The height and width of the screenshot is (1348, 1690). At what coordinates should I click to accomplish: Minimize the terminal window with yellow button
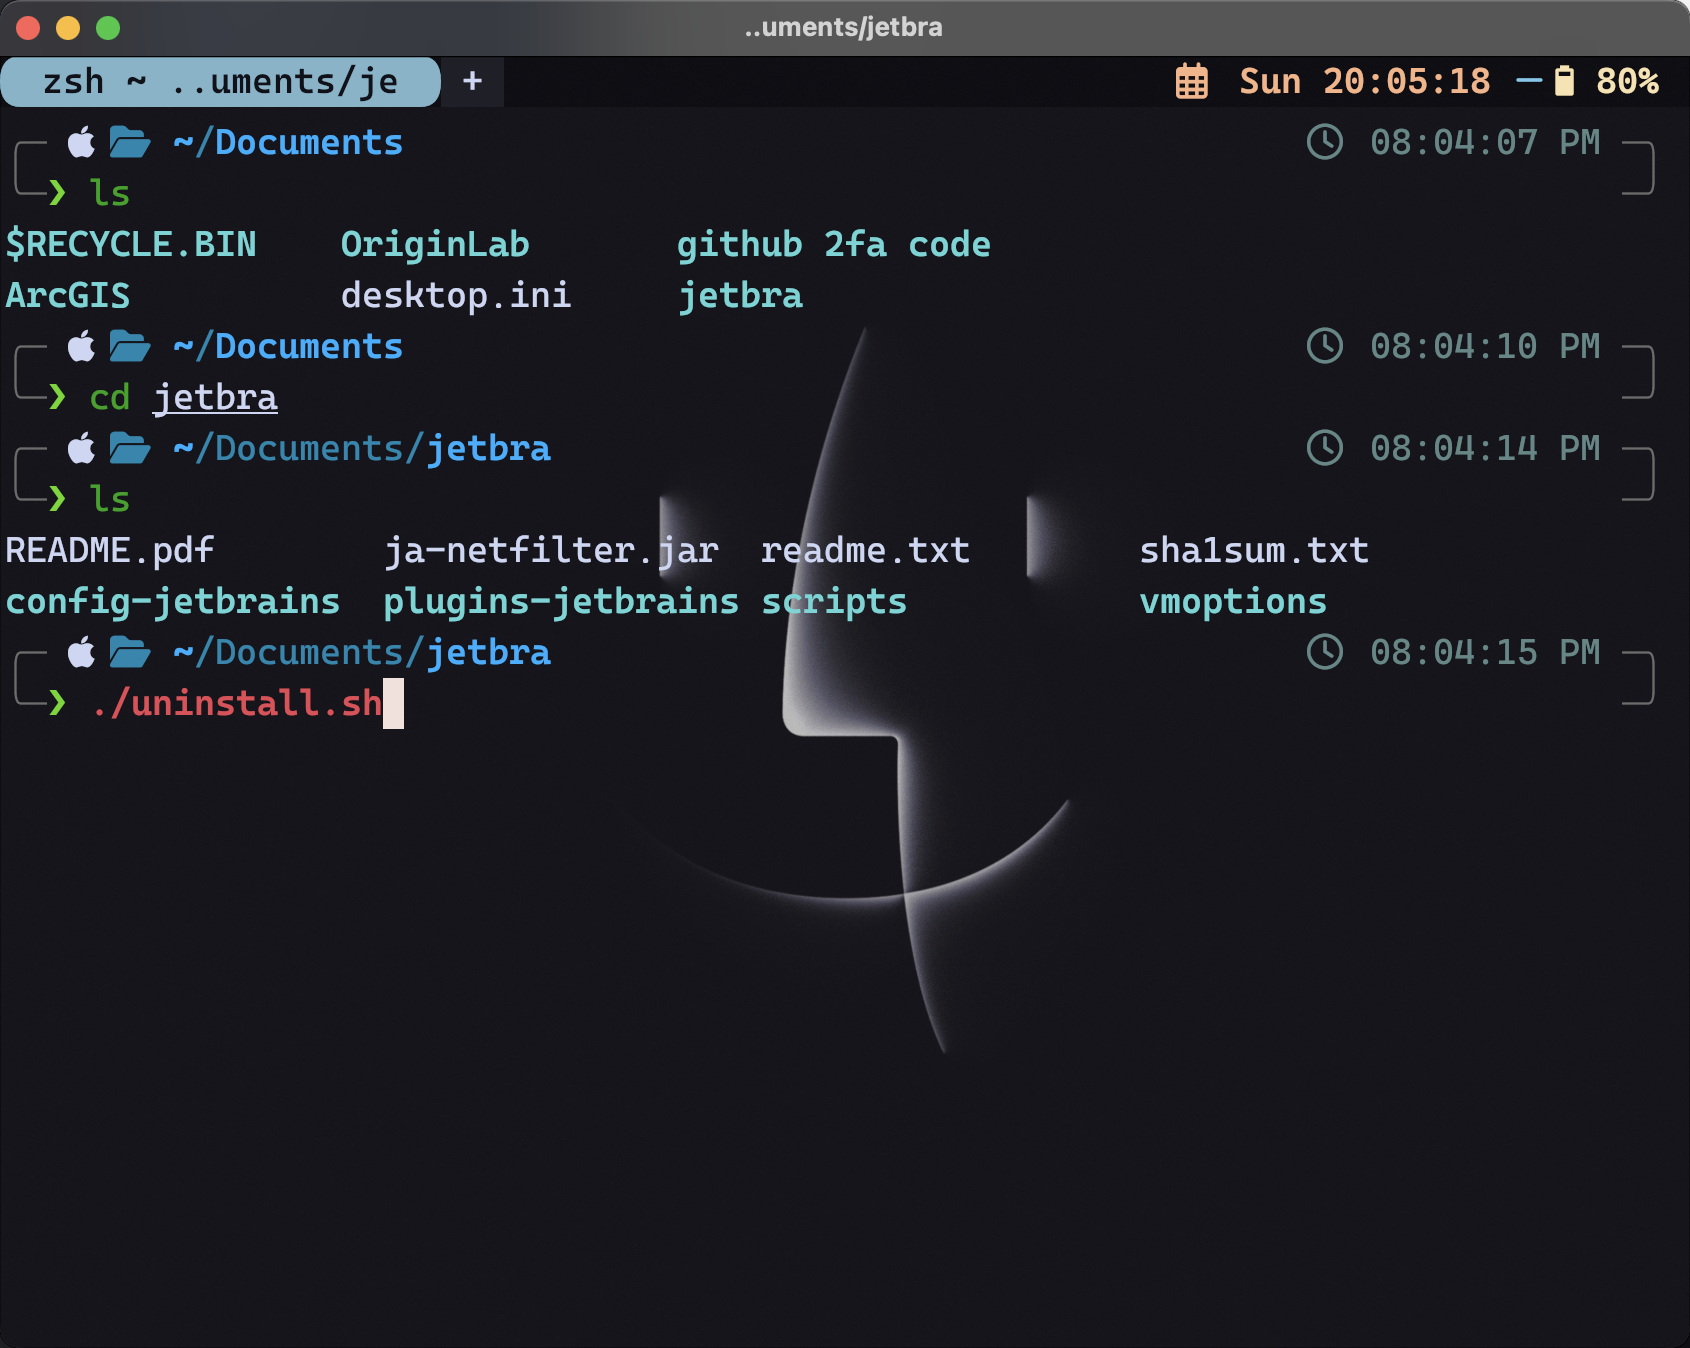tap(68, 28)
